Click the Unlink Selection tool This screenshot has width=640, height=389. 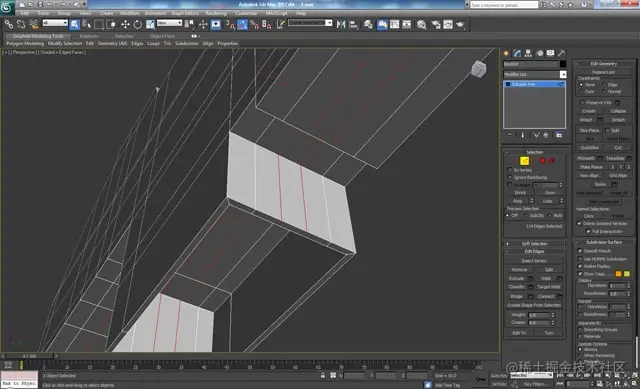coord(21,24)
